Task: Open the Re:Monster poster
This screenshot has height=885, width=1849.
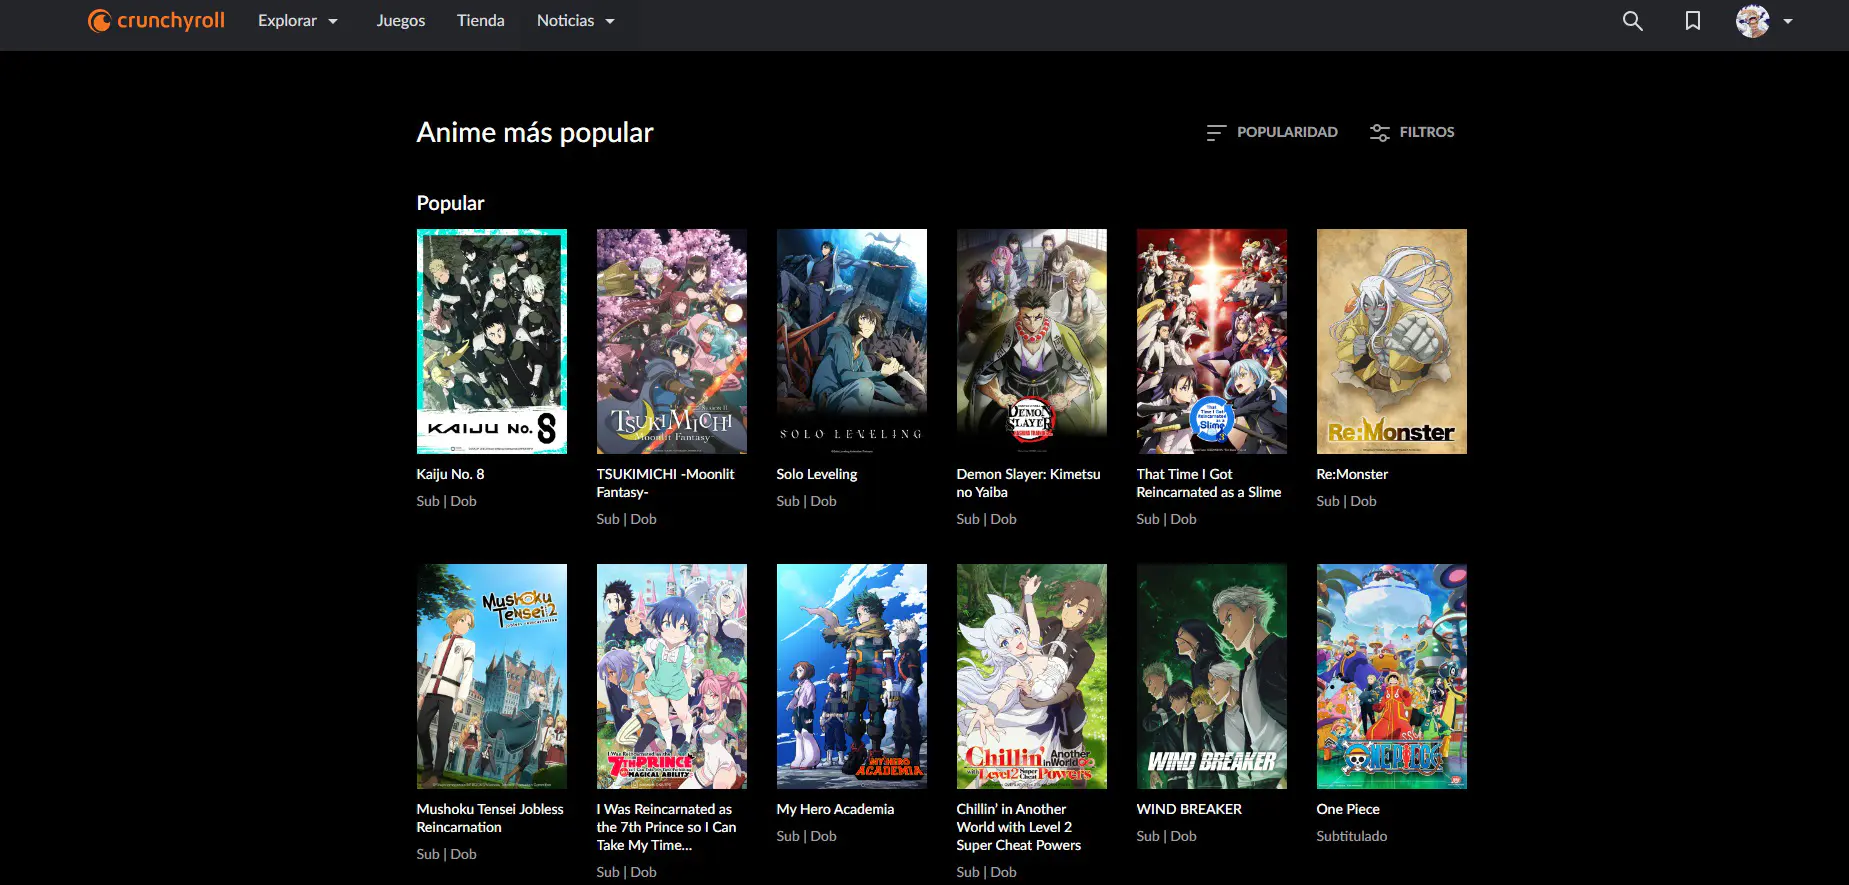Action: (x=1392, y=341)
